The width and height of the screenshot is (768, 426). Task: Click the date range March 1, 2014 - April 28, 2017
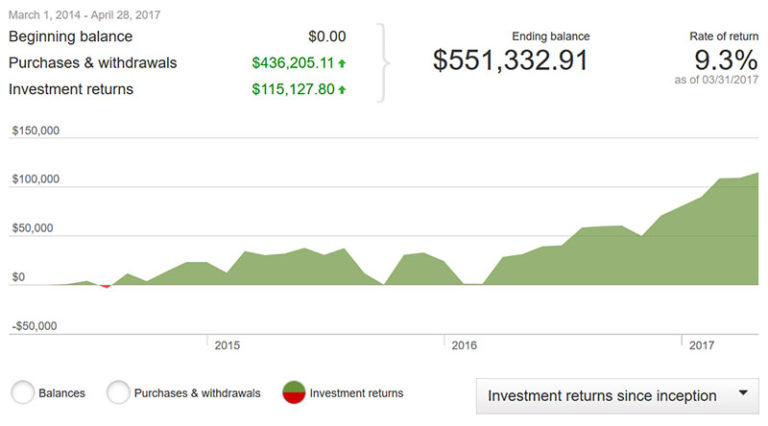click(x=85, y=15)
